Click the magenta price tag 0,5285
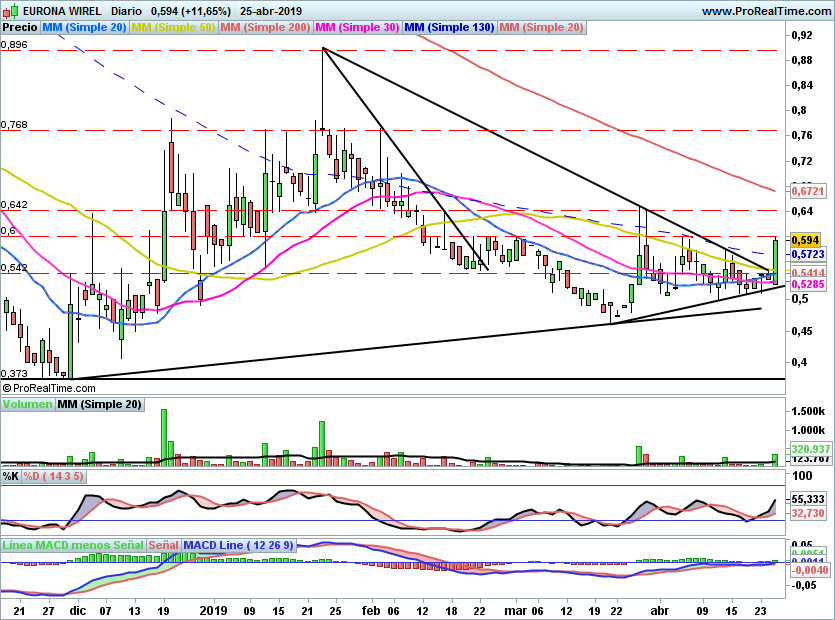Image resolution: width=835 pixels, height=620 pixels. click(808, 284)
